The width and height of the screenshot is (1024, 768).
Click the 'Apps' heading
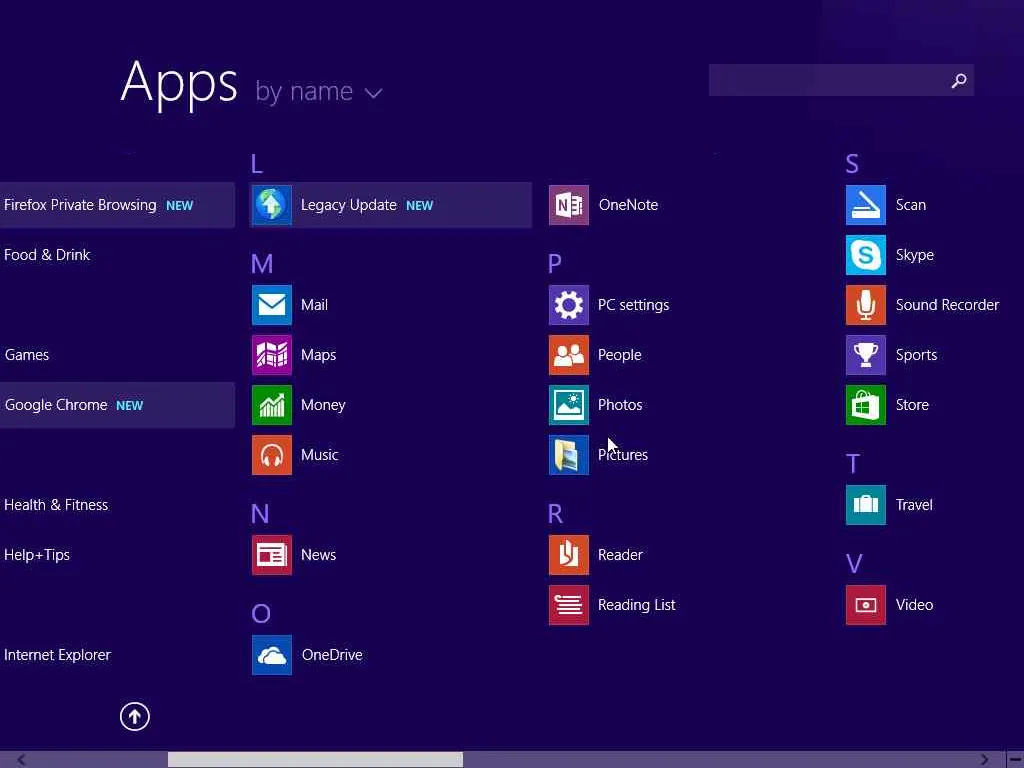click(x=179, y=83)
